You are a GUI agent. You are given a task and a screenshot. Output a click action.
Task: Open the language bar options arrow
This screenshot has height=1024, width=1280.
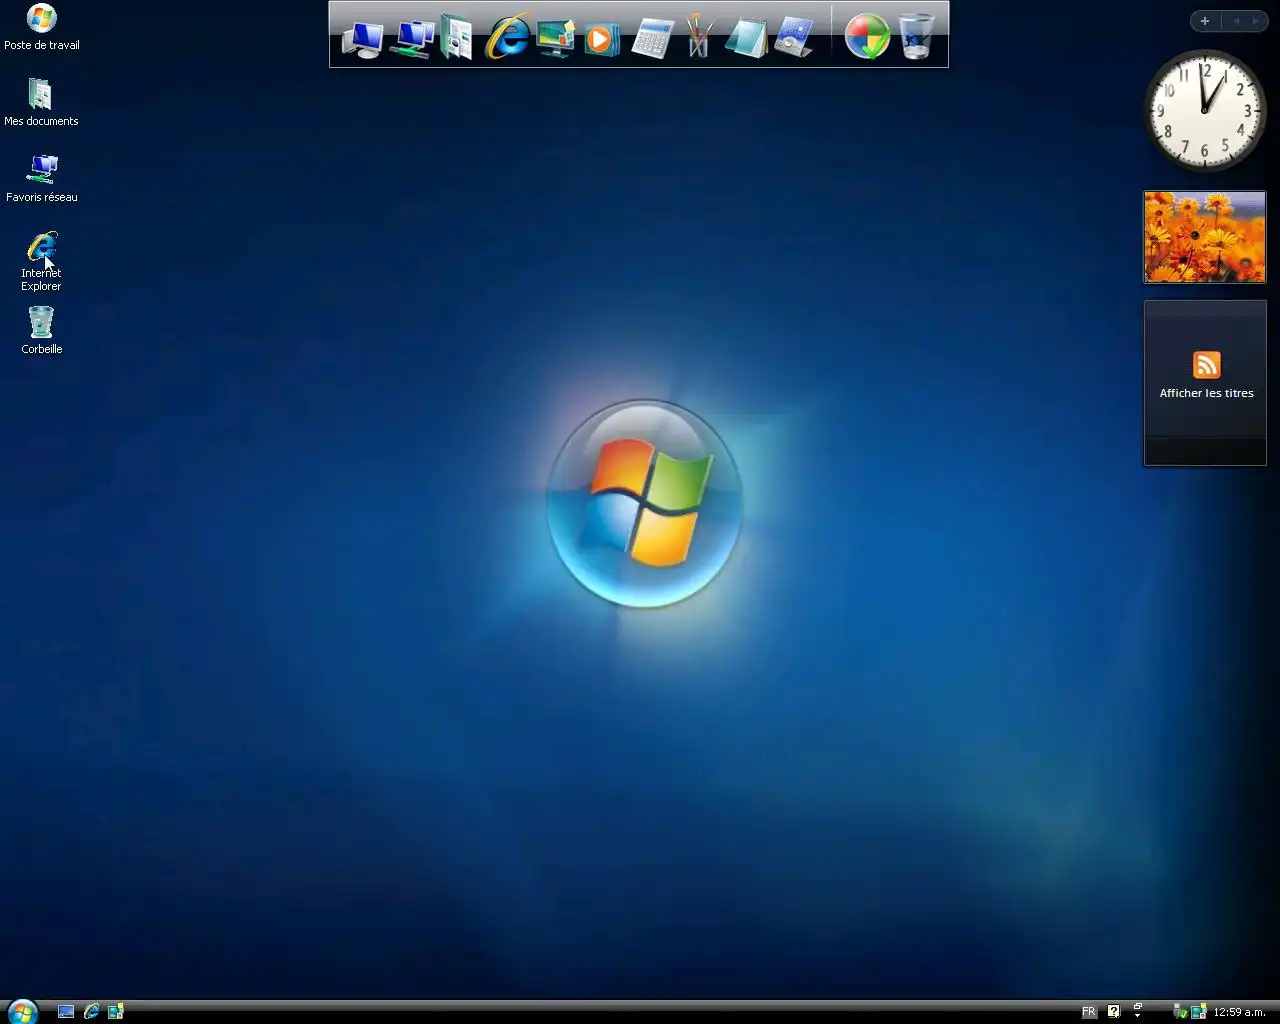click(1137, 1016)
